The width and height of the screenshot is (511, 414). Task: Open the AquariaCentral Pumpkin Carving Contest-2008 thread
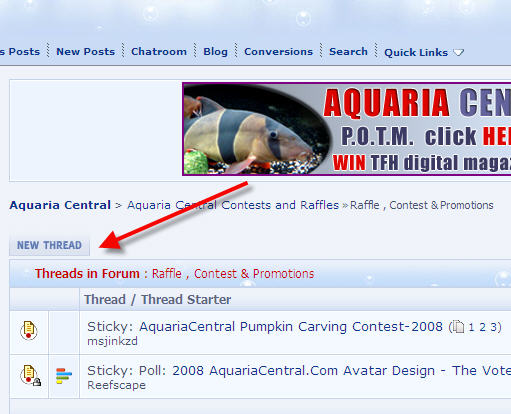point(291,327)
